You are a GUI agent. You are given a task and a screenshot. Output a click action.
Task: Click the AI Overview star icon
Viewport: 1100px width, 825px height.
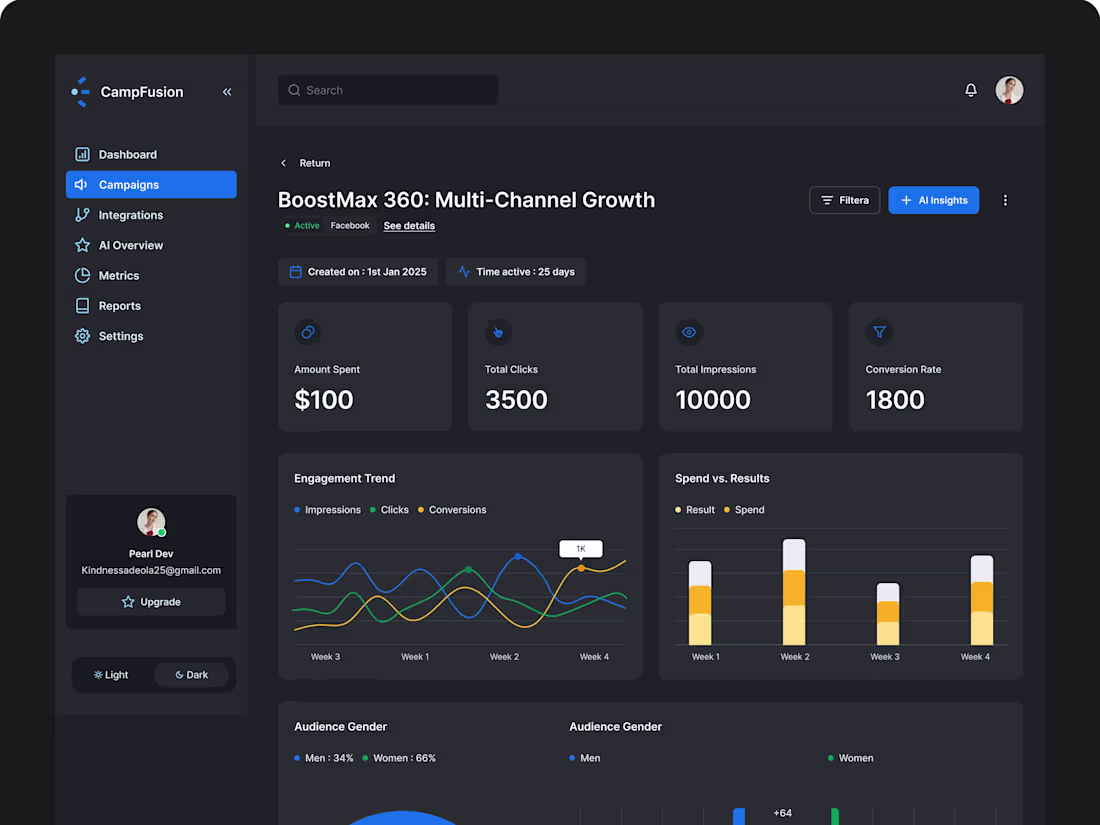(x=82, y=245)
